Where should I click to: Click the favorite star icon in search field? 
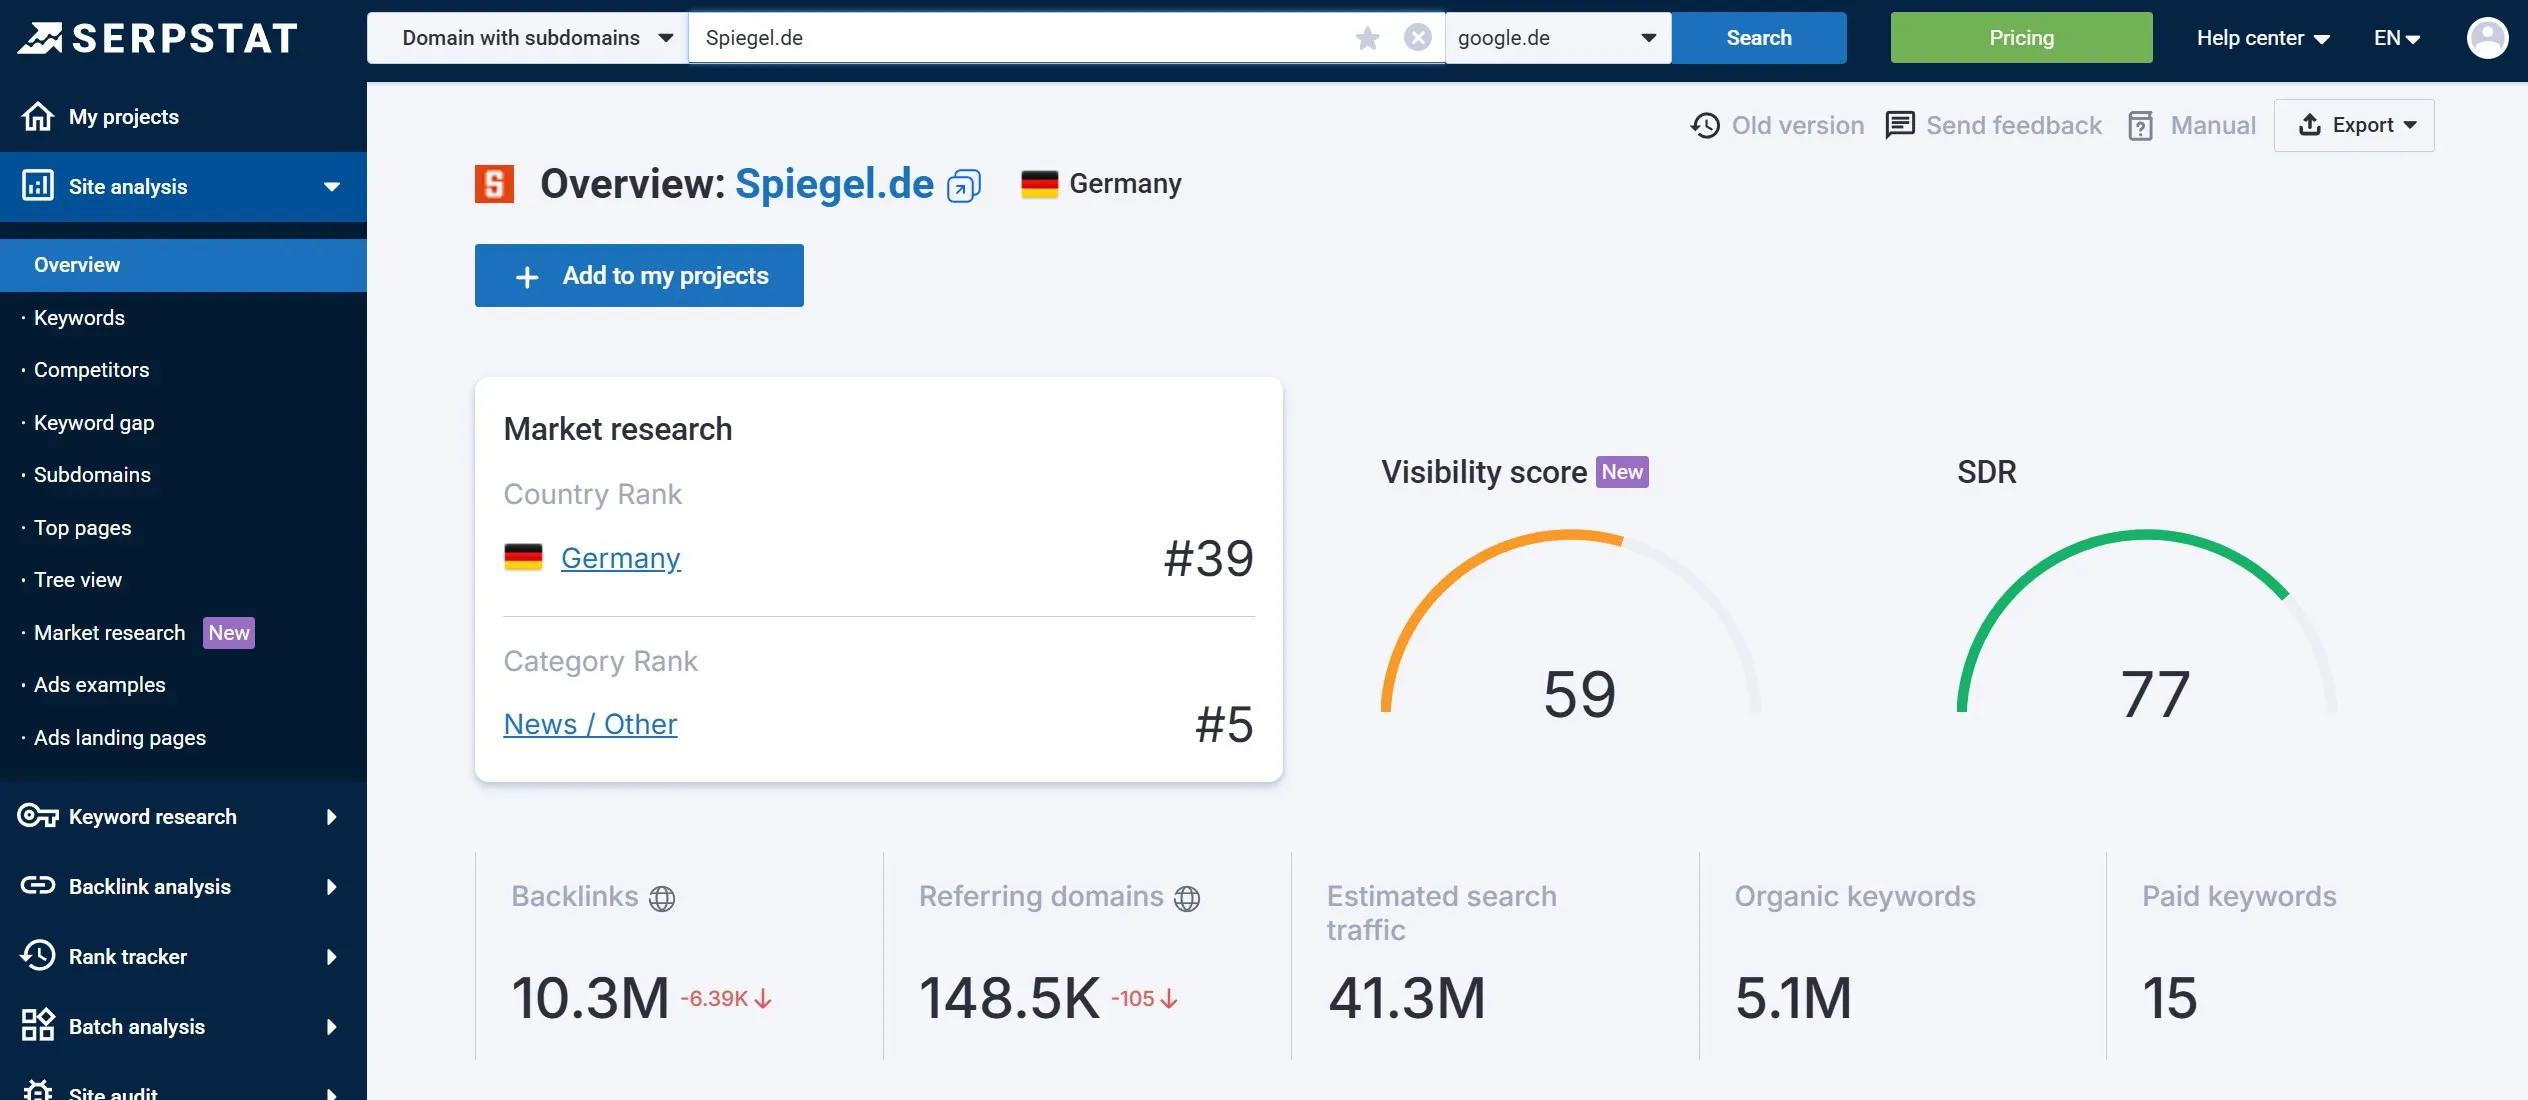(1367, 38)
